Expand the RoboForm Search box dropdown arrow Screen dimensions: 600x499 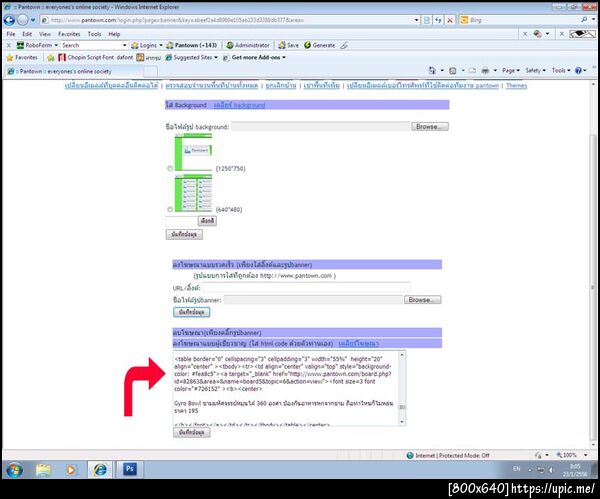pyautogui.click(x=124, y=45)
